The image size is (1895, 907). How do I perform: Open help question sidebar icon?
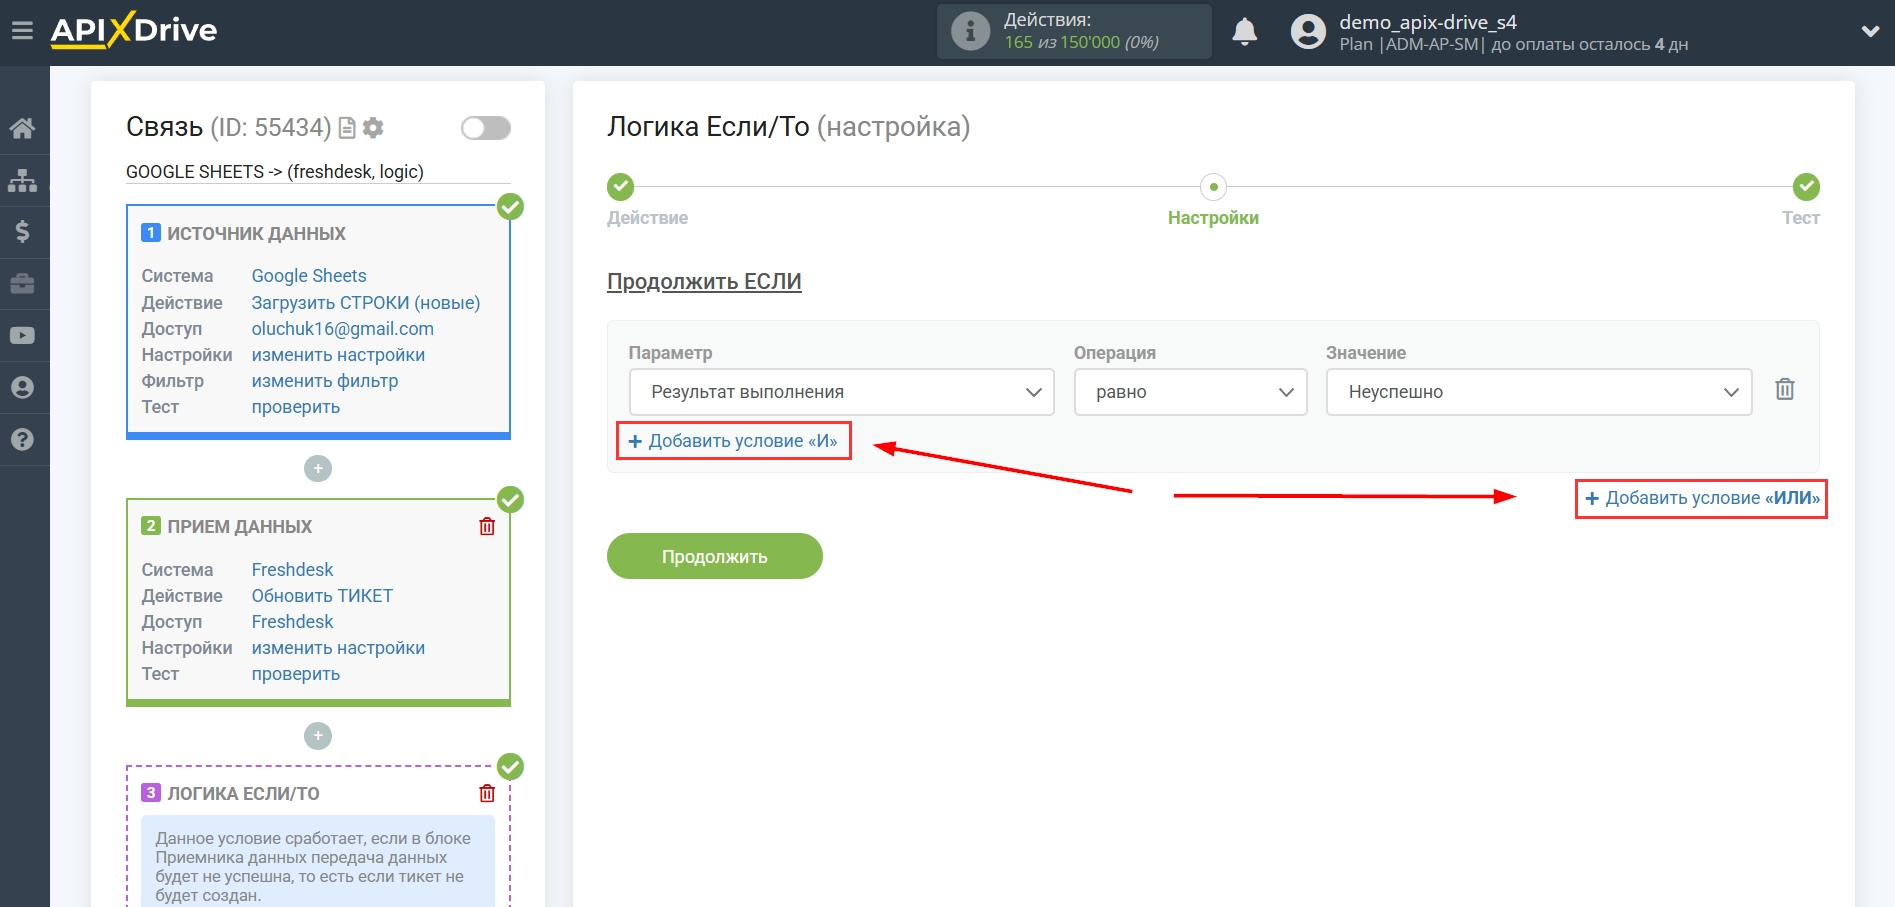pos(22,440)
